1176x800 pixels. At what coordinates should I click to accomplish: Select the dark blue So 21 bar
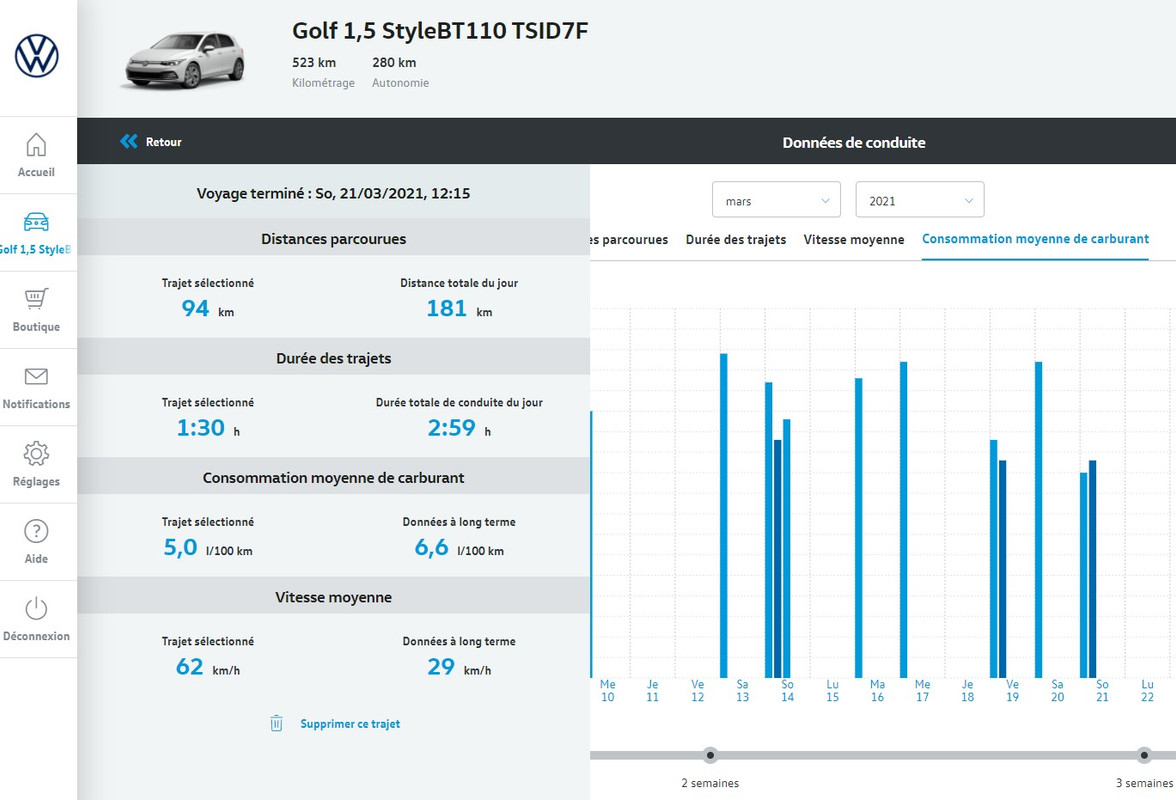coord(1093,569)
